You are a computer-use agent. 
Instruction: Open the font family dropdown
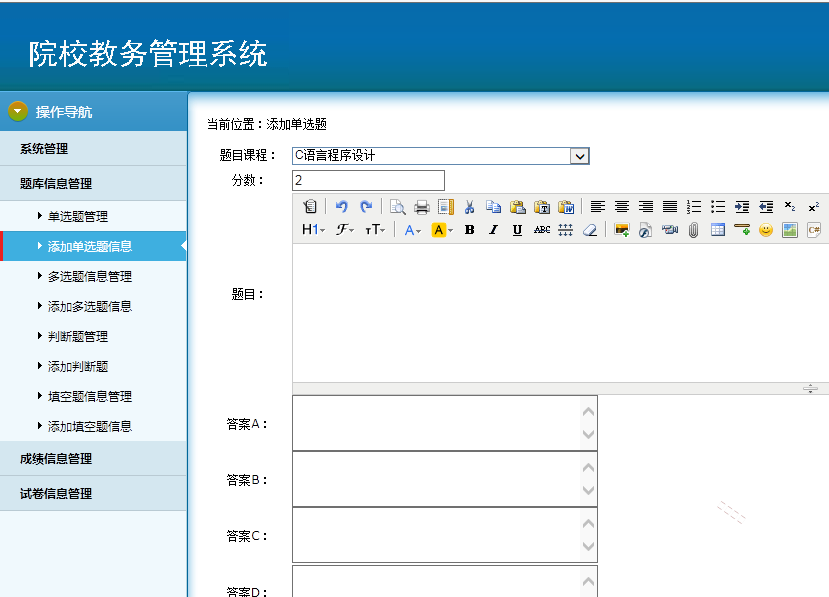click(345, 230)
